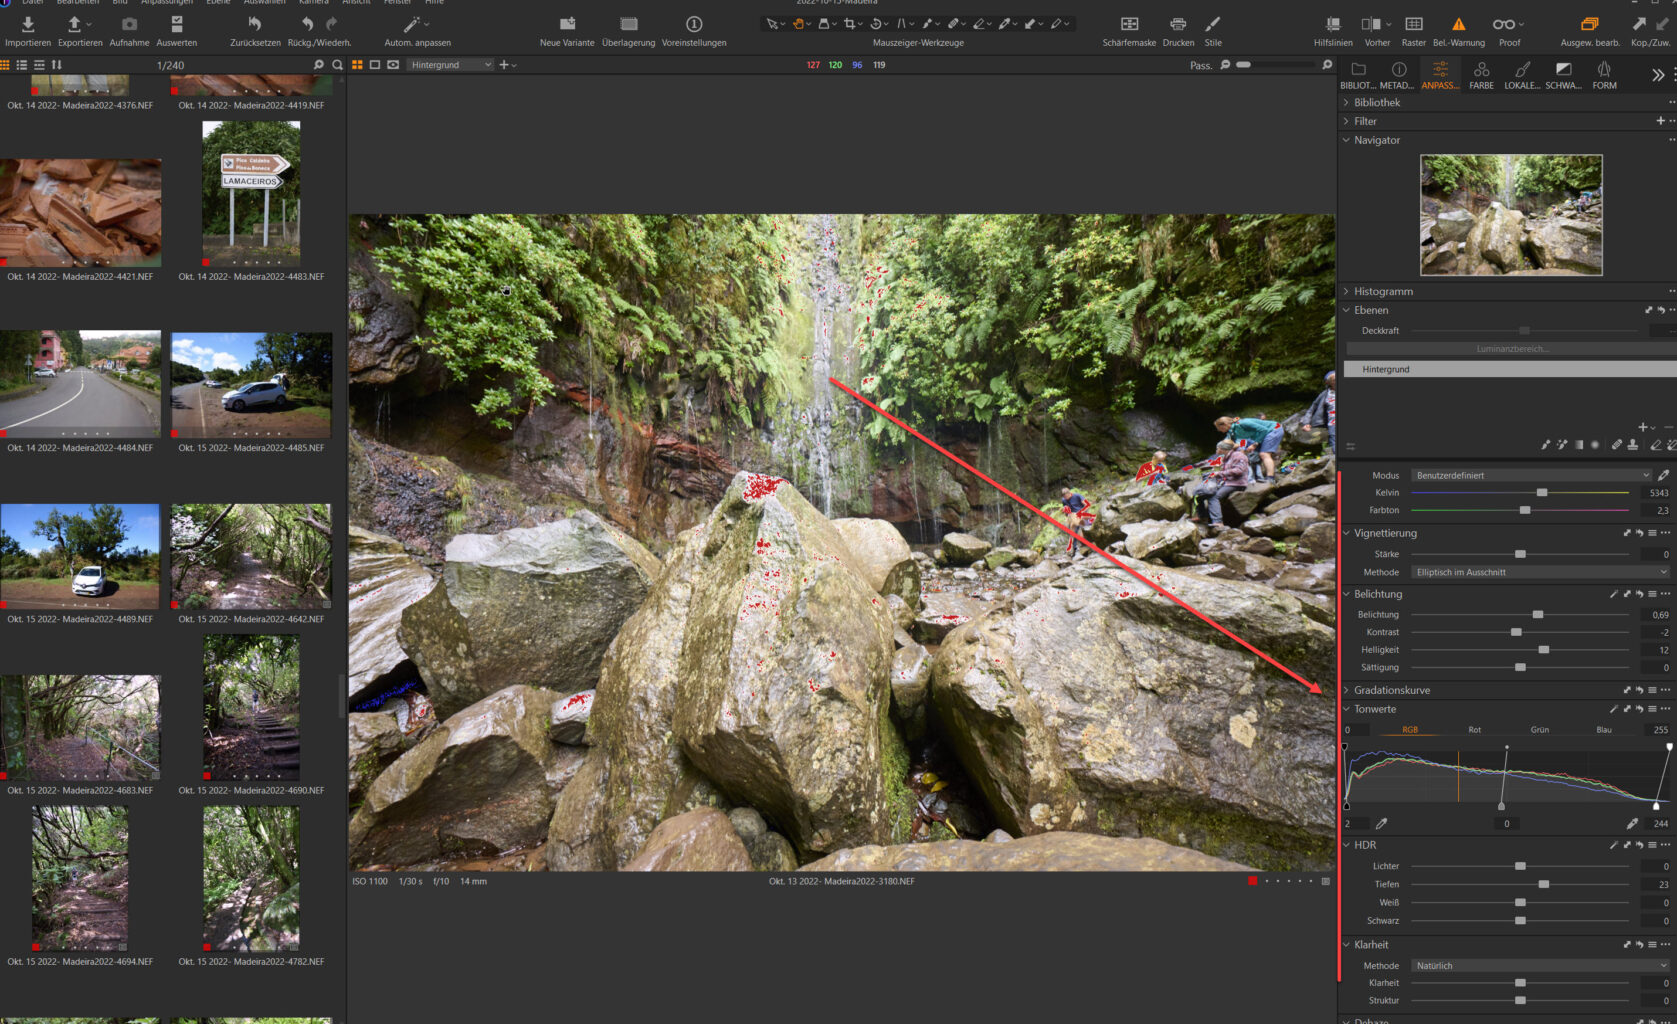
Task: Switch to the METAD... tool tab
Action: point(1398,75)
